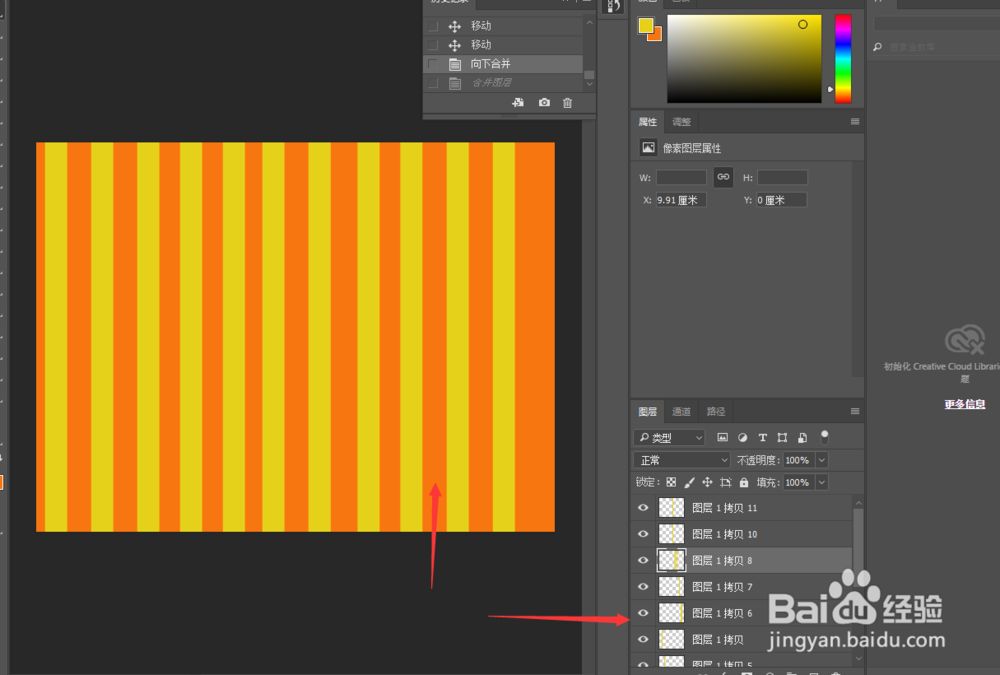Toggle link between width and height
This screenshot has width=1000, height=675.
pos(723,177)
